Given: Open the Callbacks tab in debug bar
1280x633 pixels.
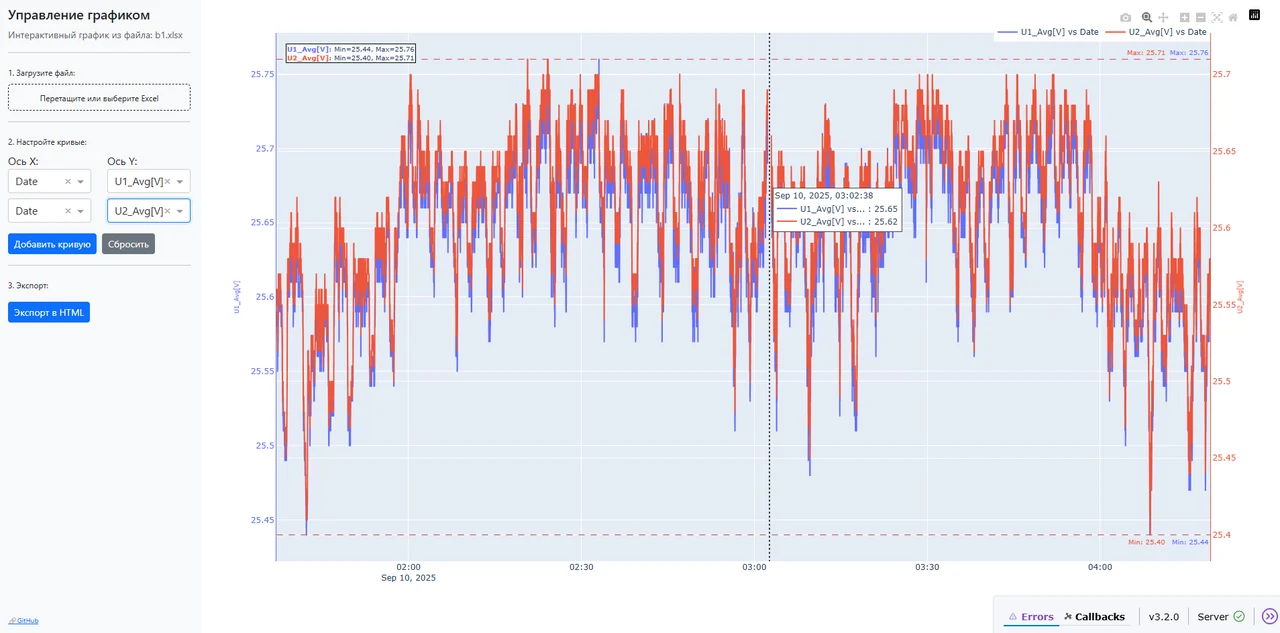Looking at the screenshot, I should point(1093,617).
